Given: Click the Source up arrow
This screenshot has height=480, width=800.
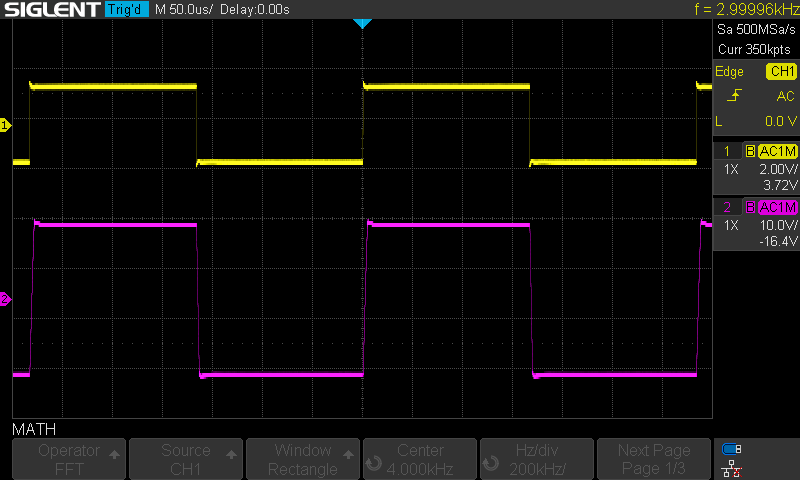Looking at the screenshot, I should [231, 454].
